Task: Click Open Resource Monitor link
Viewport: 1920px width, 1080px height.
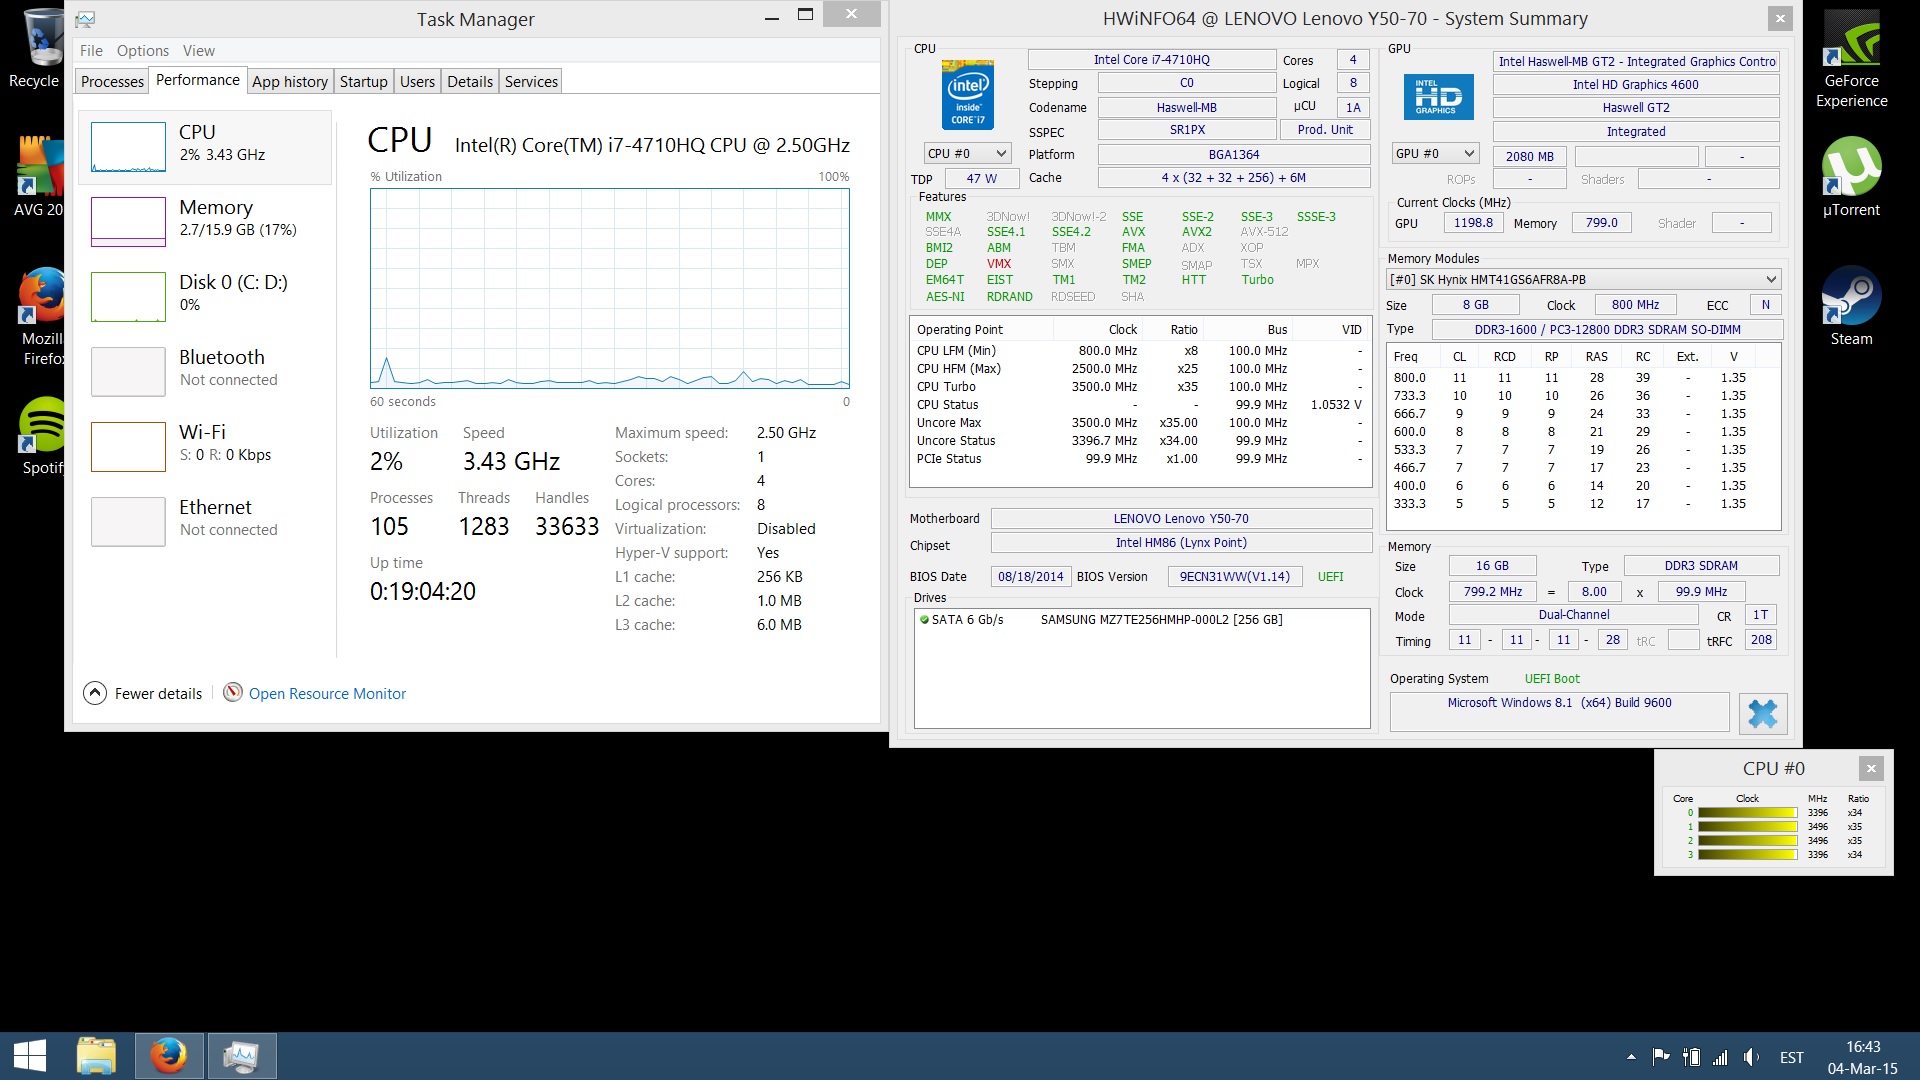Action: pos(327,693)
